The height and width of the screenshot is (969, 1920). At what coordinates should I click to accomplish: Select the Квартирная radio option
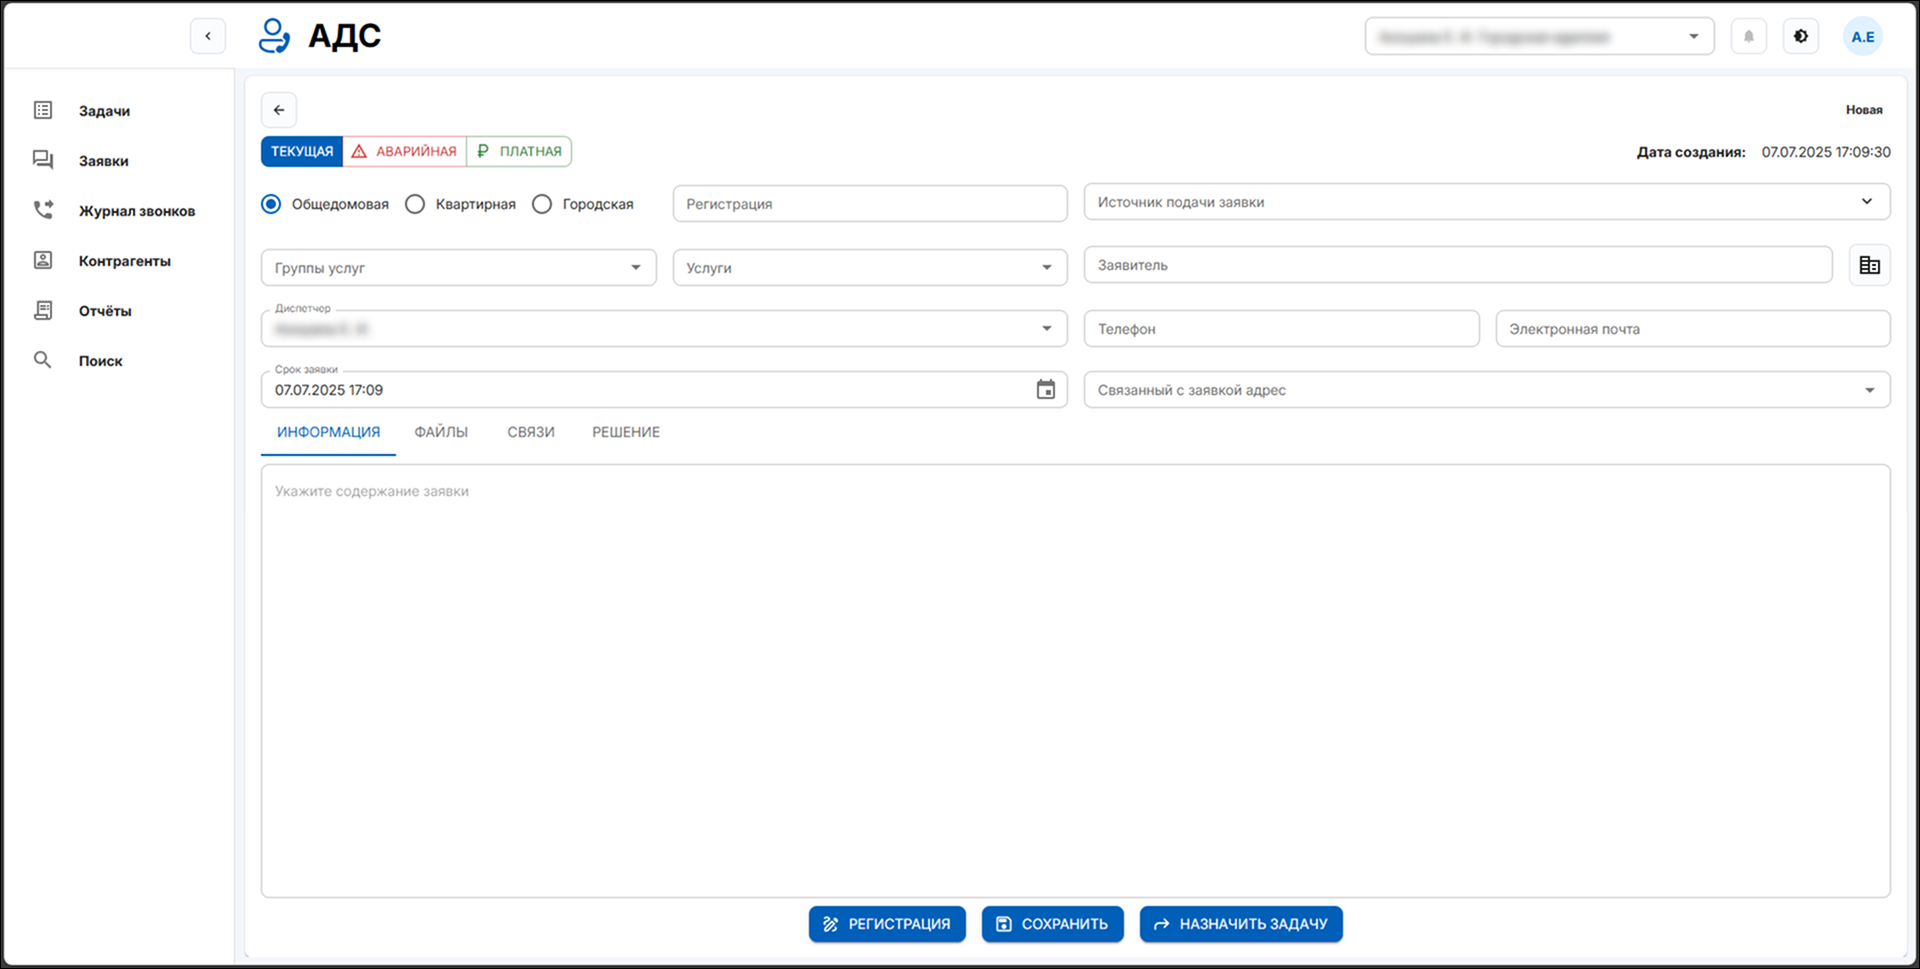(x=415, y=204)
